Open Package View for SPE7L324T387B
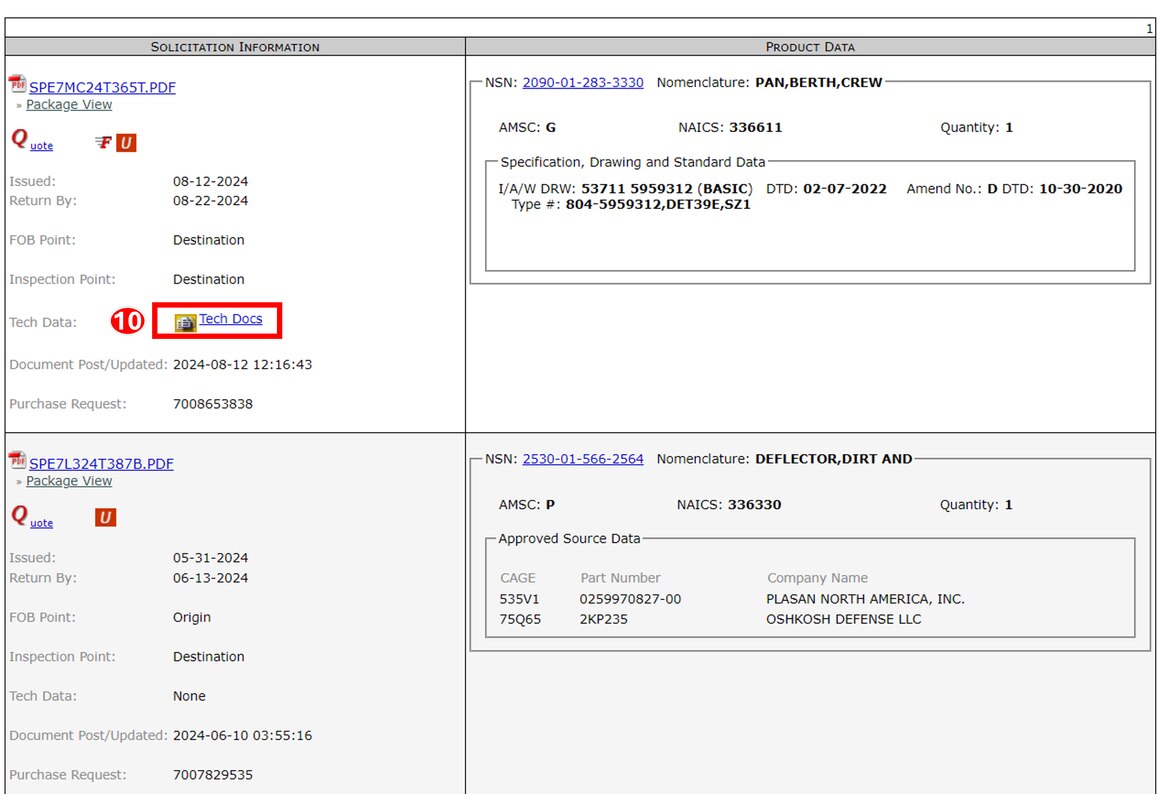 tap(69, 481)
